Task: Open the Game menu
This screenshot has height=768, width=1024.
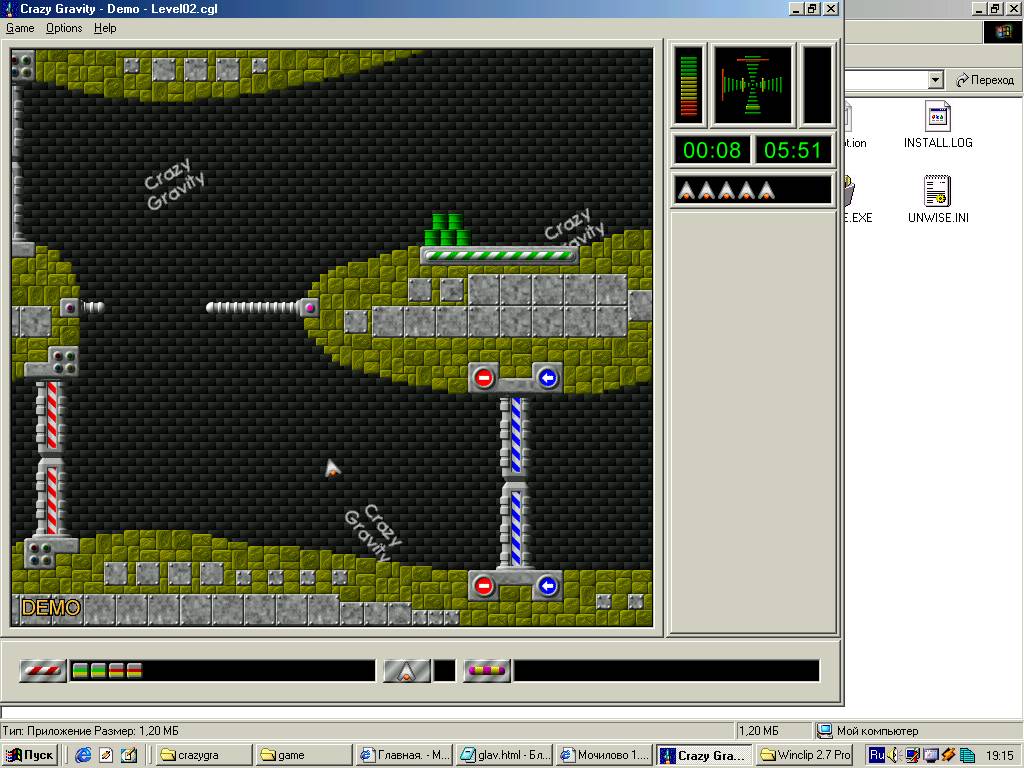Action: 20,28
